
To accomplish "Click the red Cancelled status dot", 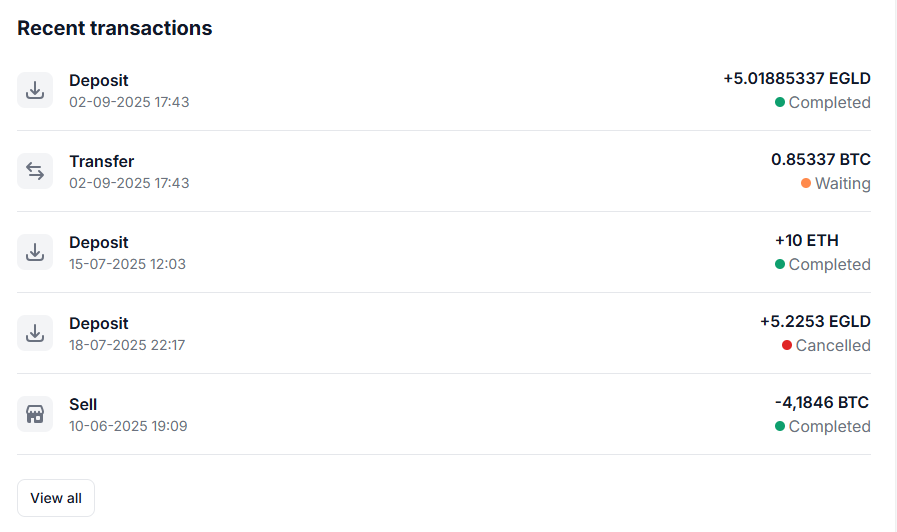I will [x=787, y=345].
